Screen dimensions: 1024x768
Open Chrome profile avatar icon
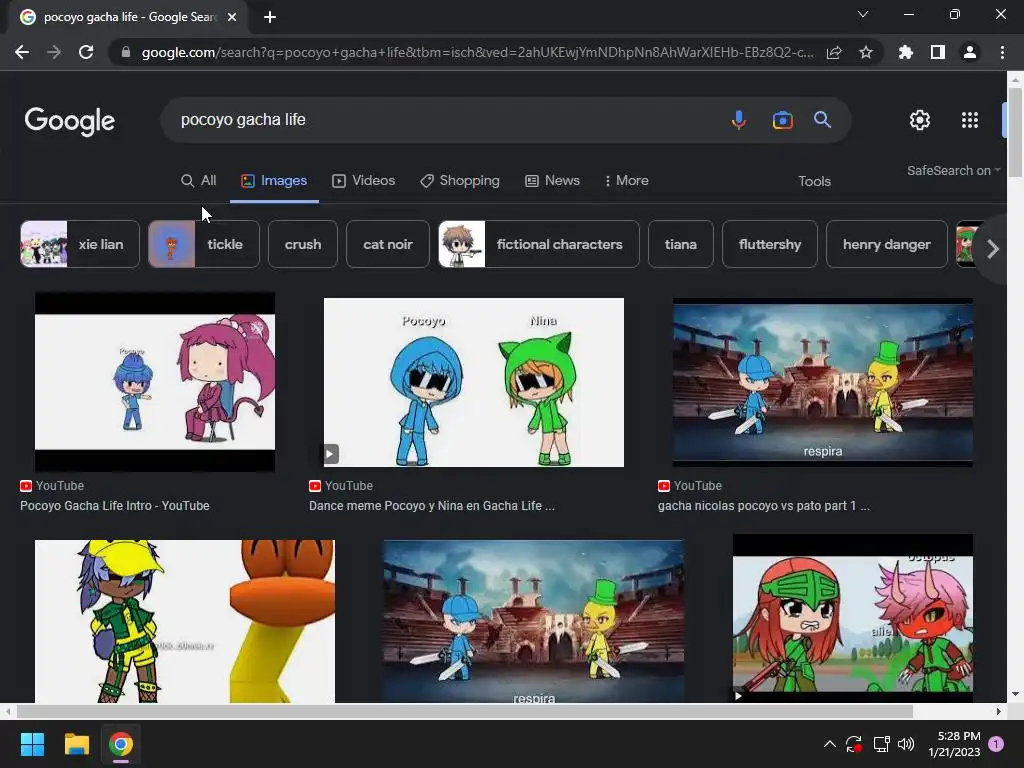point(970,52)
